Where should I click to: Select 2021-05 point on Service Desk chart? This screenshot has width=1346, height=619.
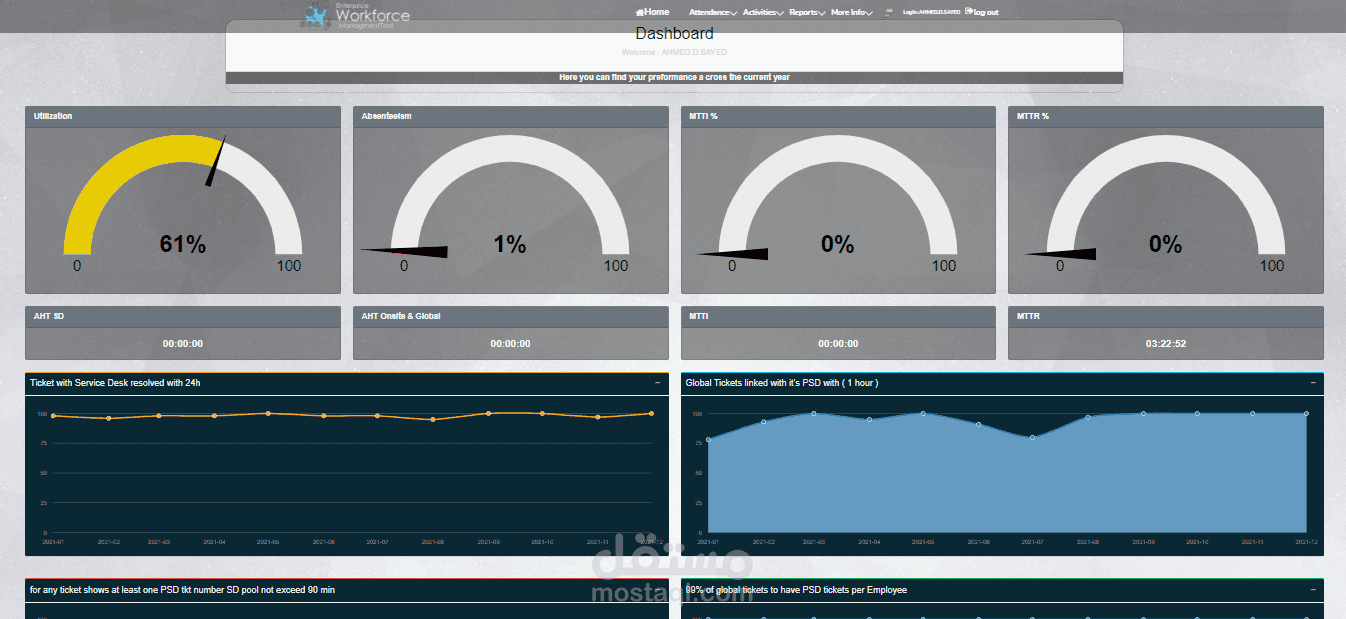tap(268, 413)
